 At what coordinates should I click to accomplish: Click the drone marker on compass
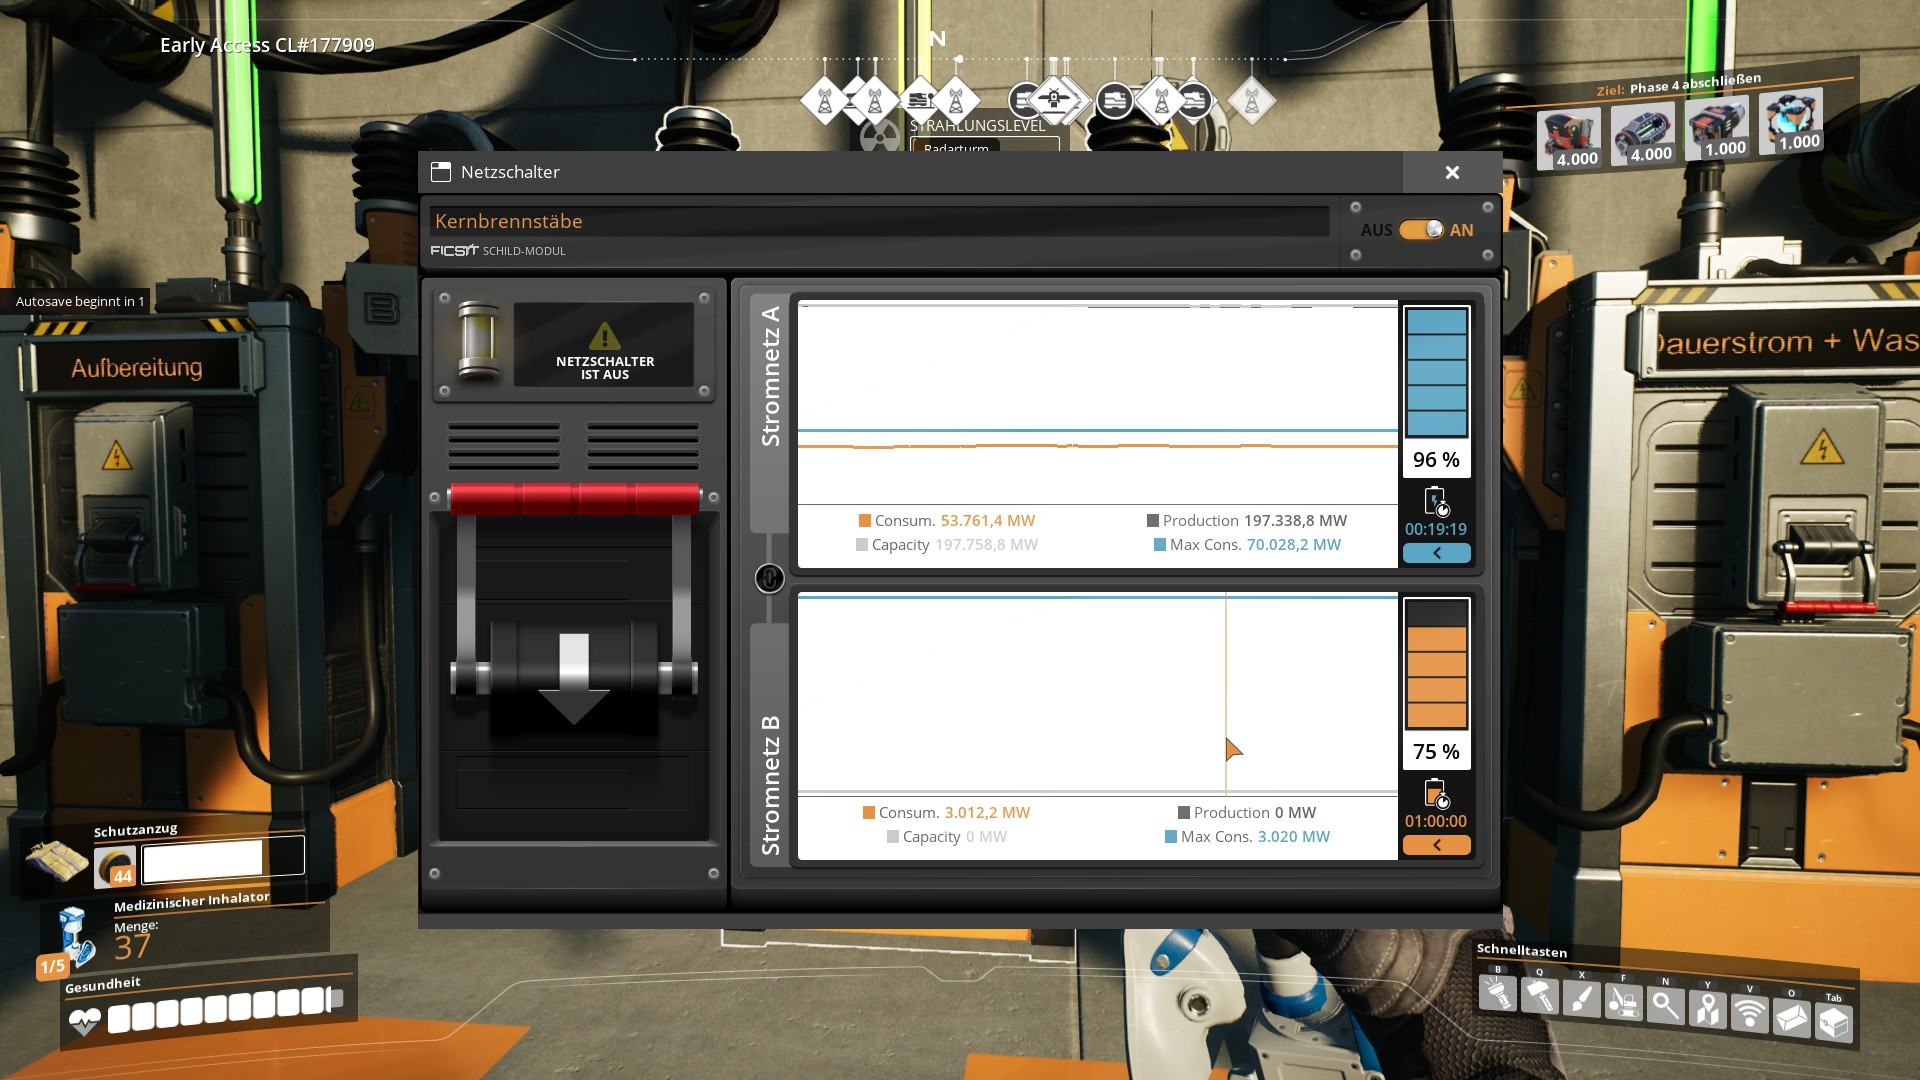[1053, 99]
